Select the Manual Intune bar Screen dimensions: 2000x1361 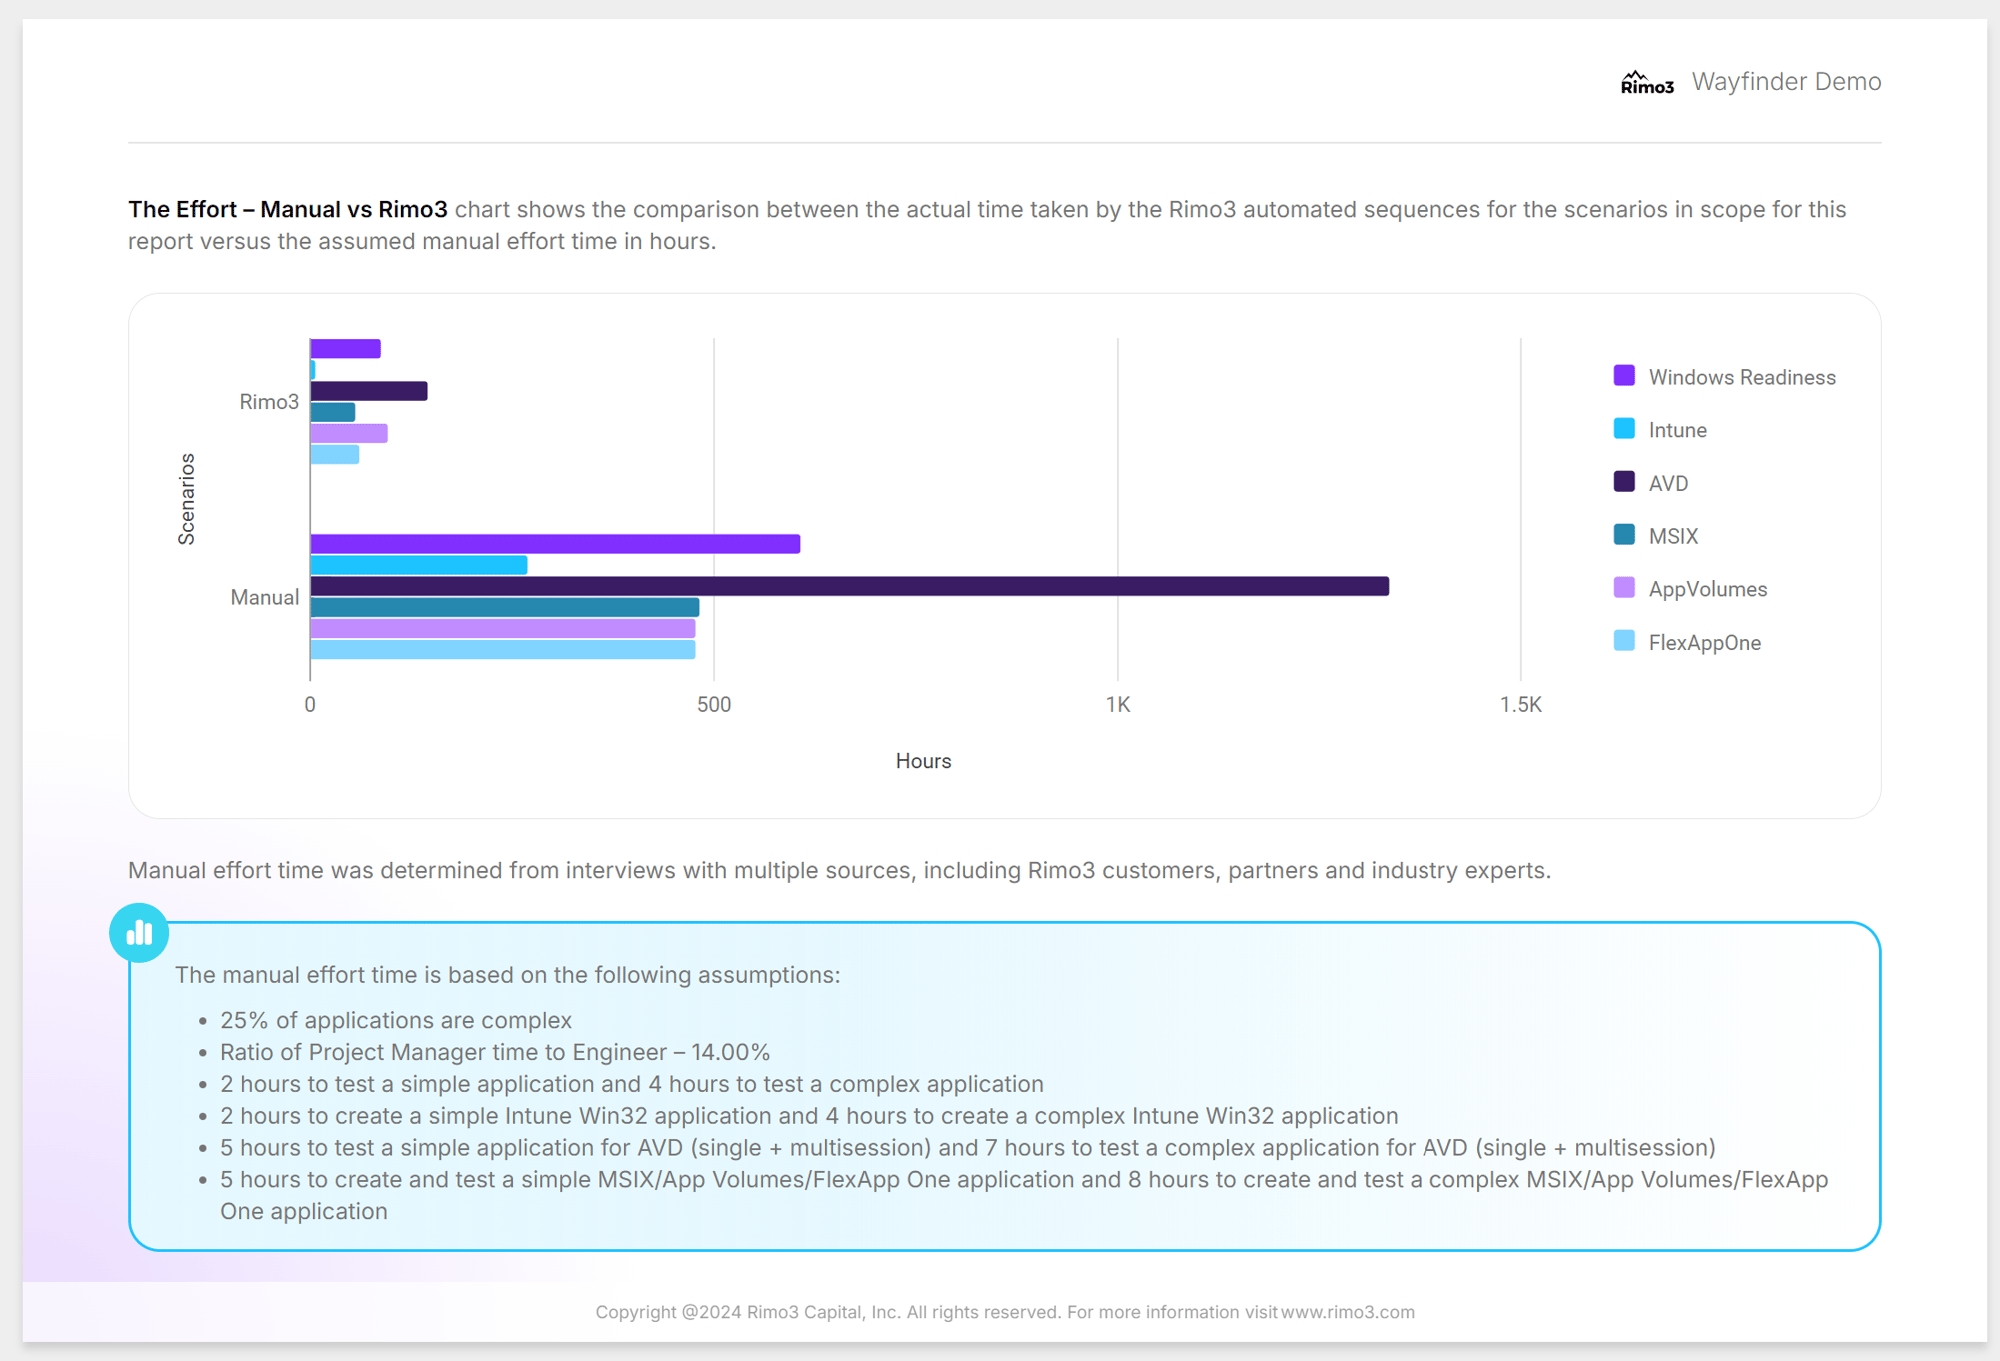tap(418, 565)
